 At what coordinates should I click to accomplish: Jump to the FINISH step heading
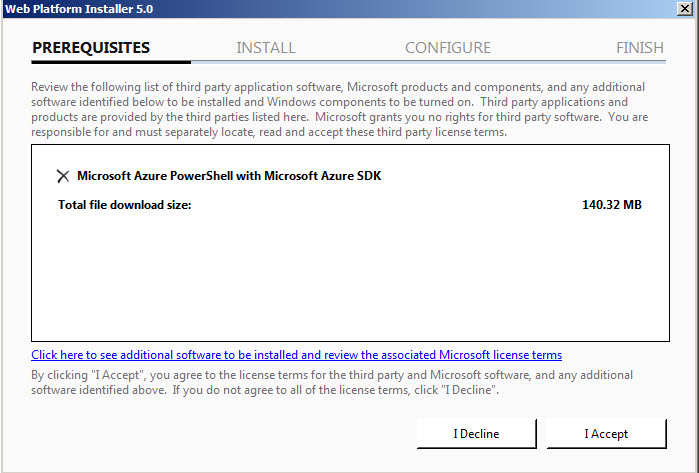point(640,48)
